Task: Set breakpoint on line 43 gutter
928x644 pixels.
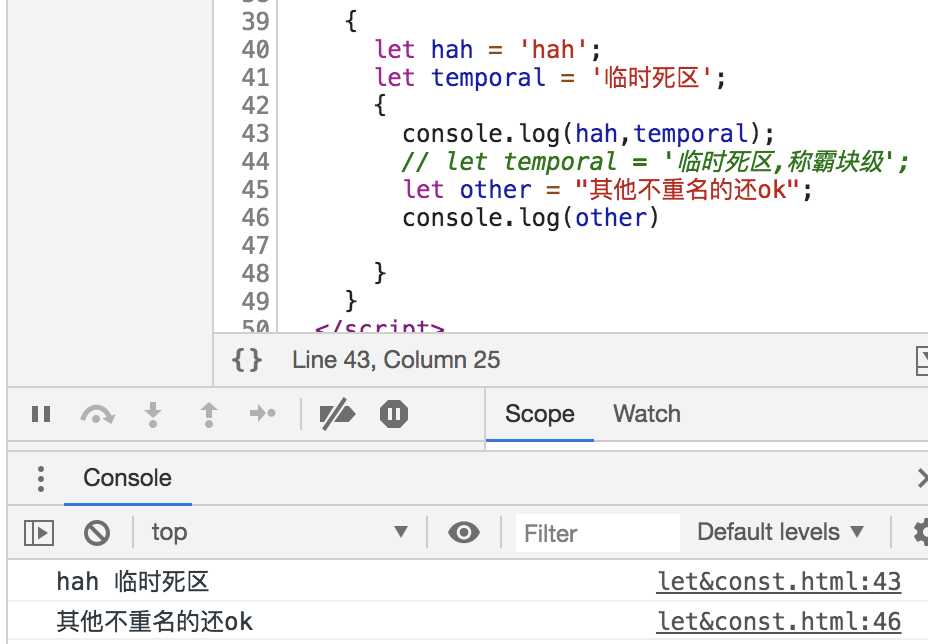Action: click(x=255, y=134)
